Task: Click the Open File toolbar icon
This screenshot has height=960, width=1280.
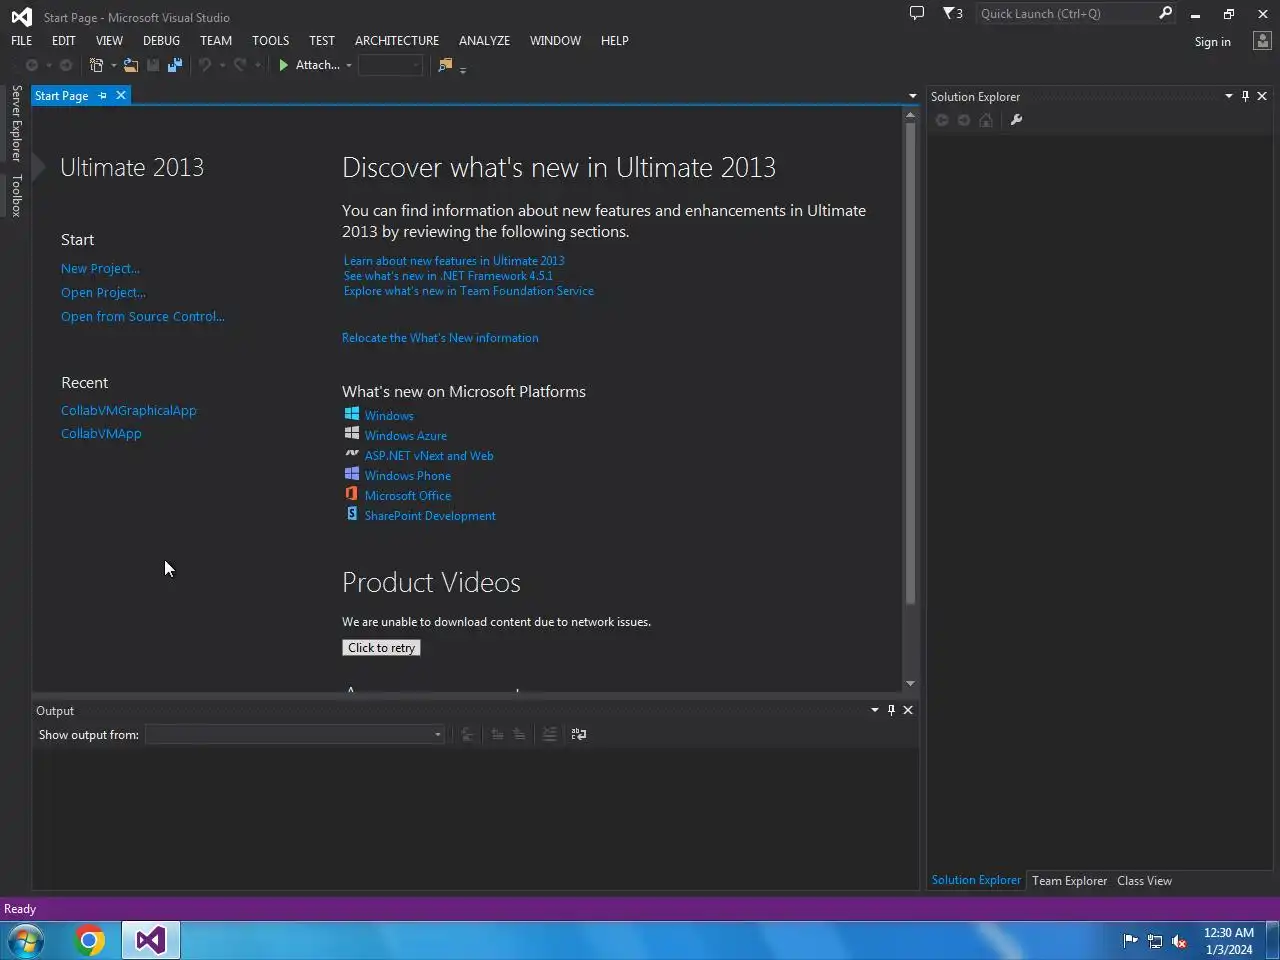Action: 131,65
